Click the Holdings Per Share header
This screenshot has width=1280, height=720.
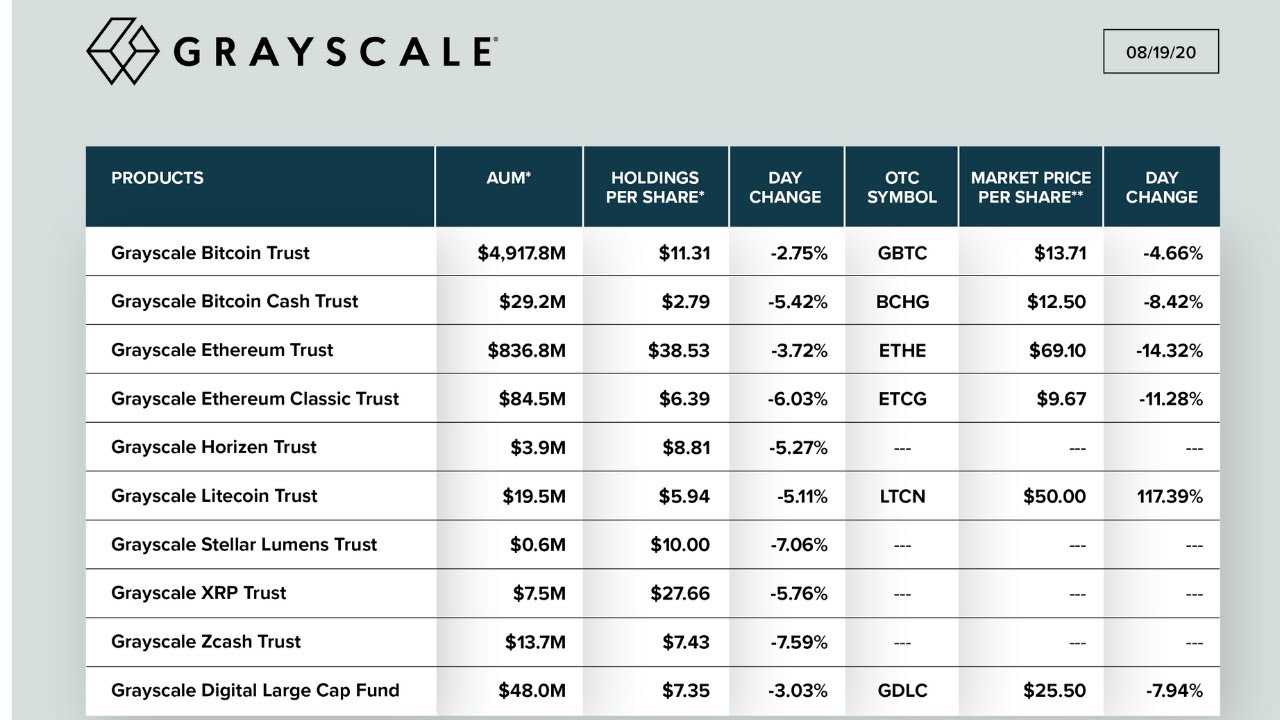tap(655, 187)
